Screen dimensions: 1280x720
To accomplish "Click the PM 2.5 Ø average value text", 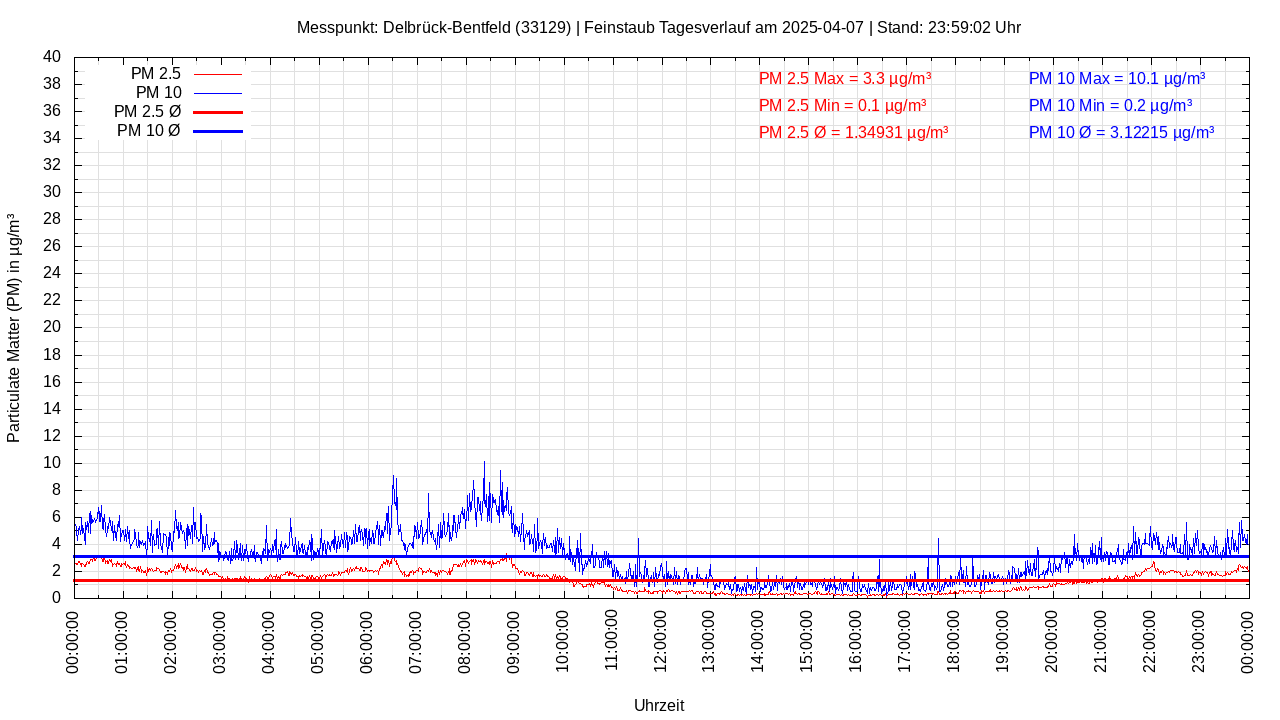I will click(853, 132).
